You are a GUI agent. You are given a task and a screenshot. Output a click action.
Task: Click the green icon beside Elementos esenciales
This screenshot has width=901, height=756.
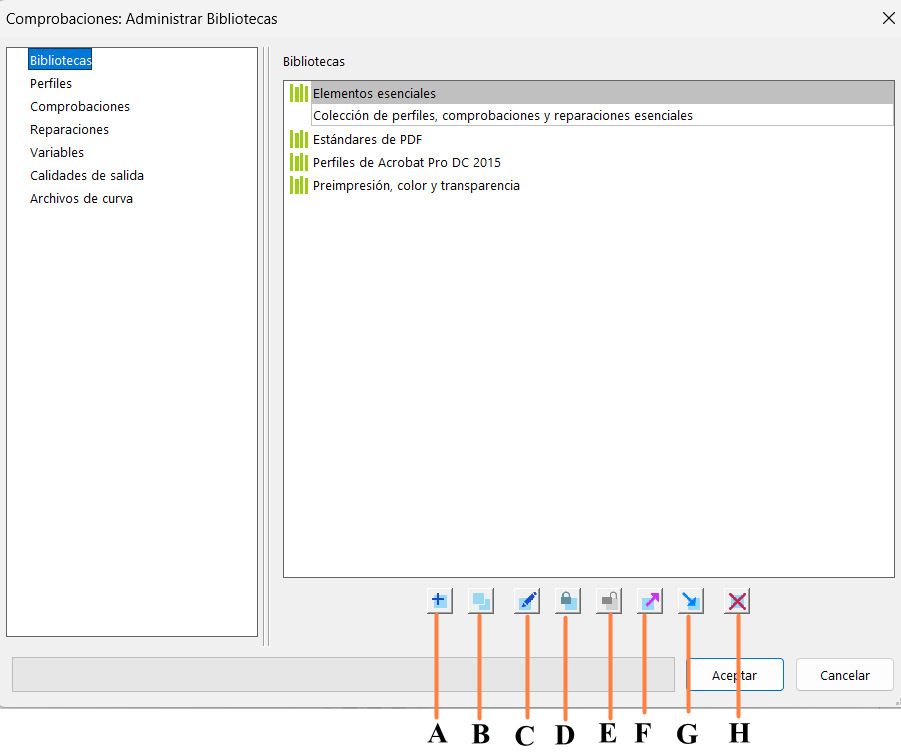click(299, 93)
